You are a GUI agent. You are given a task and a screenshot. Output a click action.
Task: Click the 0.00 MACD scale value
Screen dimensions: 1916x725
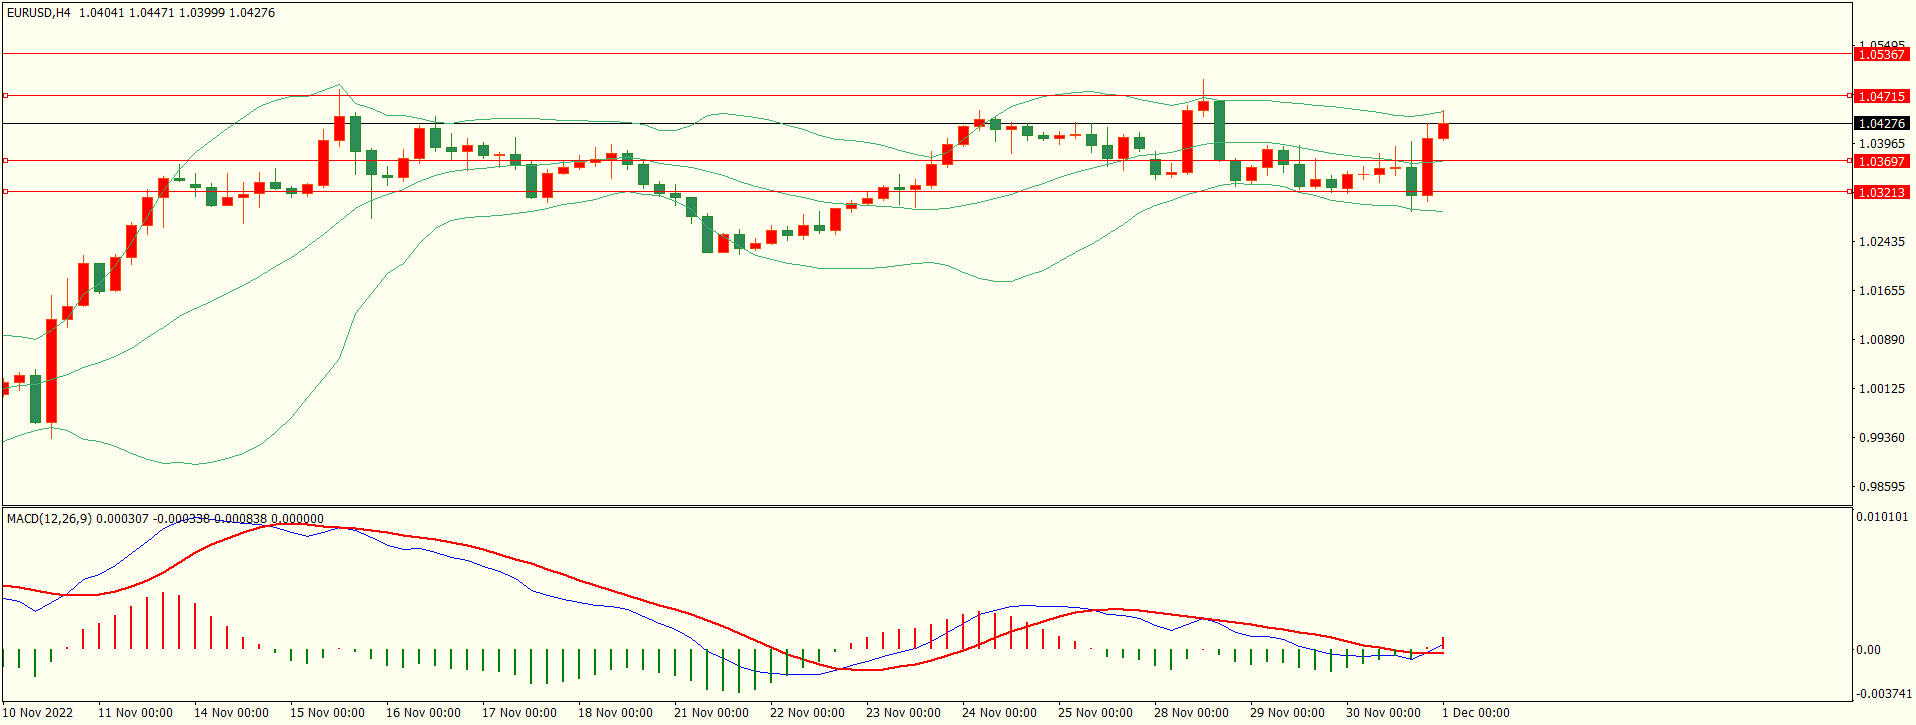click(1868, 650)
